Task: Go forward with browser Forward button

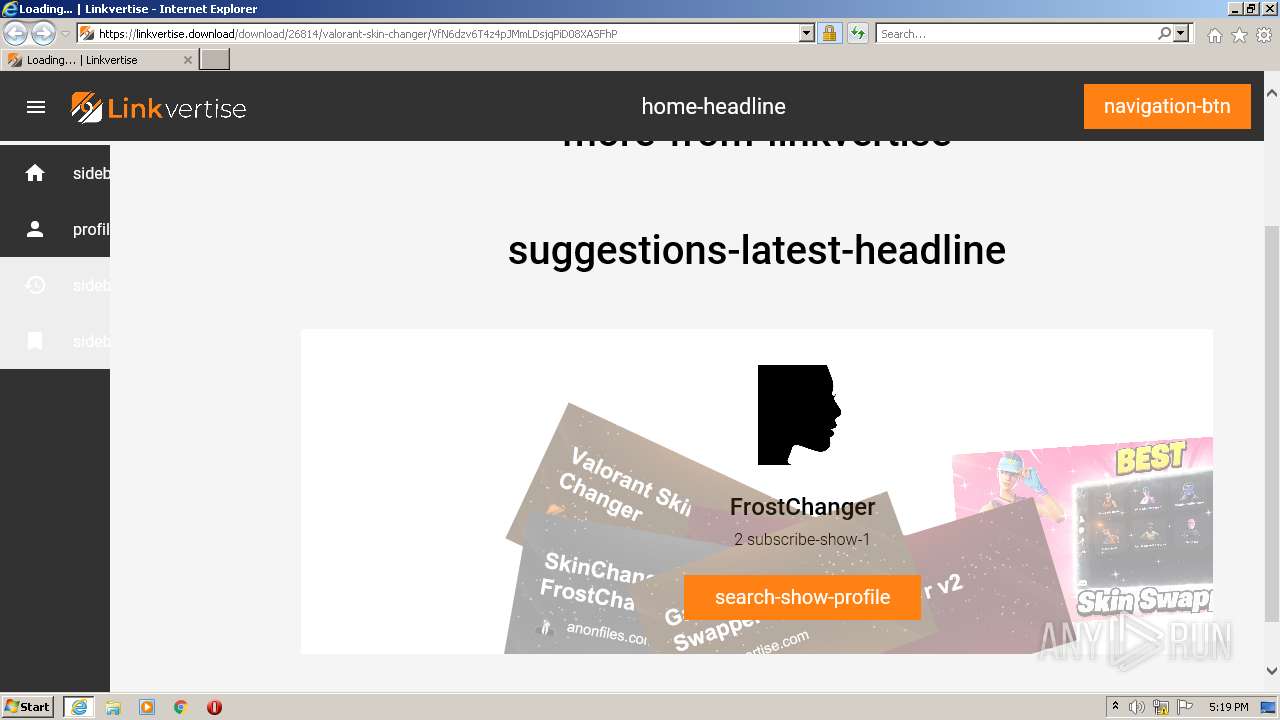Action: click(x=43, y=33)
